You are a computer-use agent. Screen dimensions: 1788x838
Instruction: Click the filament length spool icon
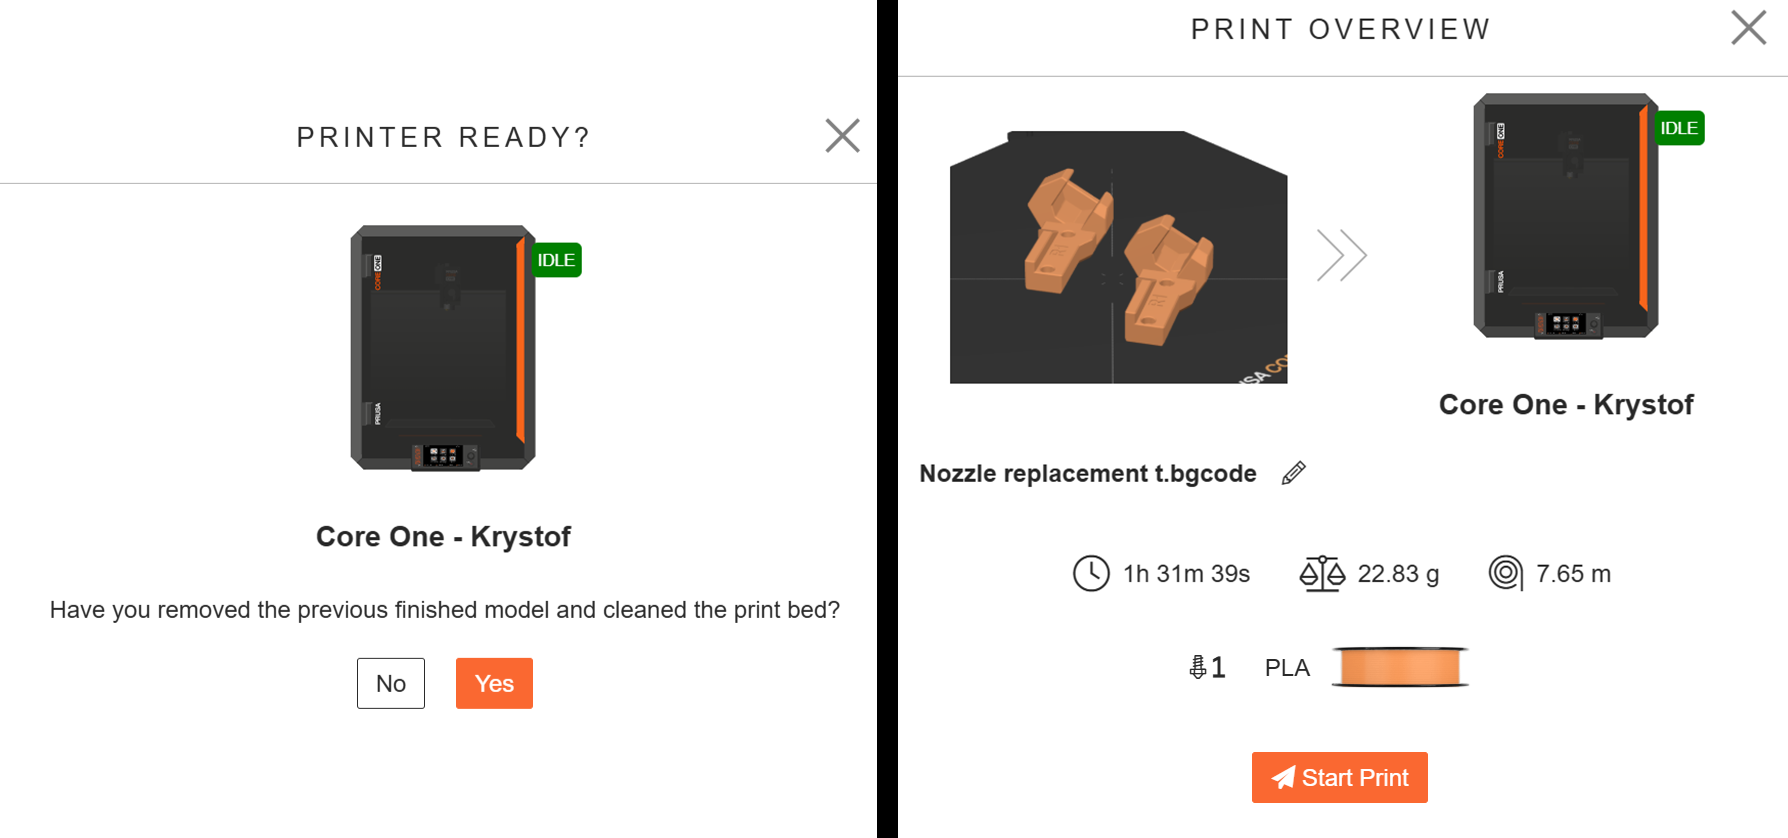(x=1505, y=573)
